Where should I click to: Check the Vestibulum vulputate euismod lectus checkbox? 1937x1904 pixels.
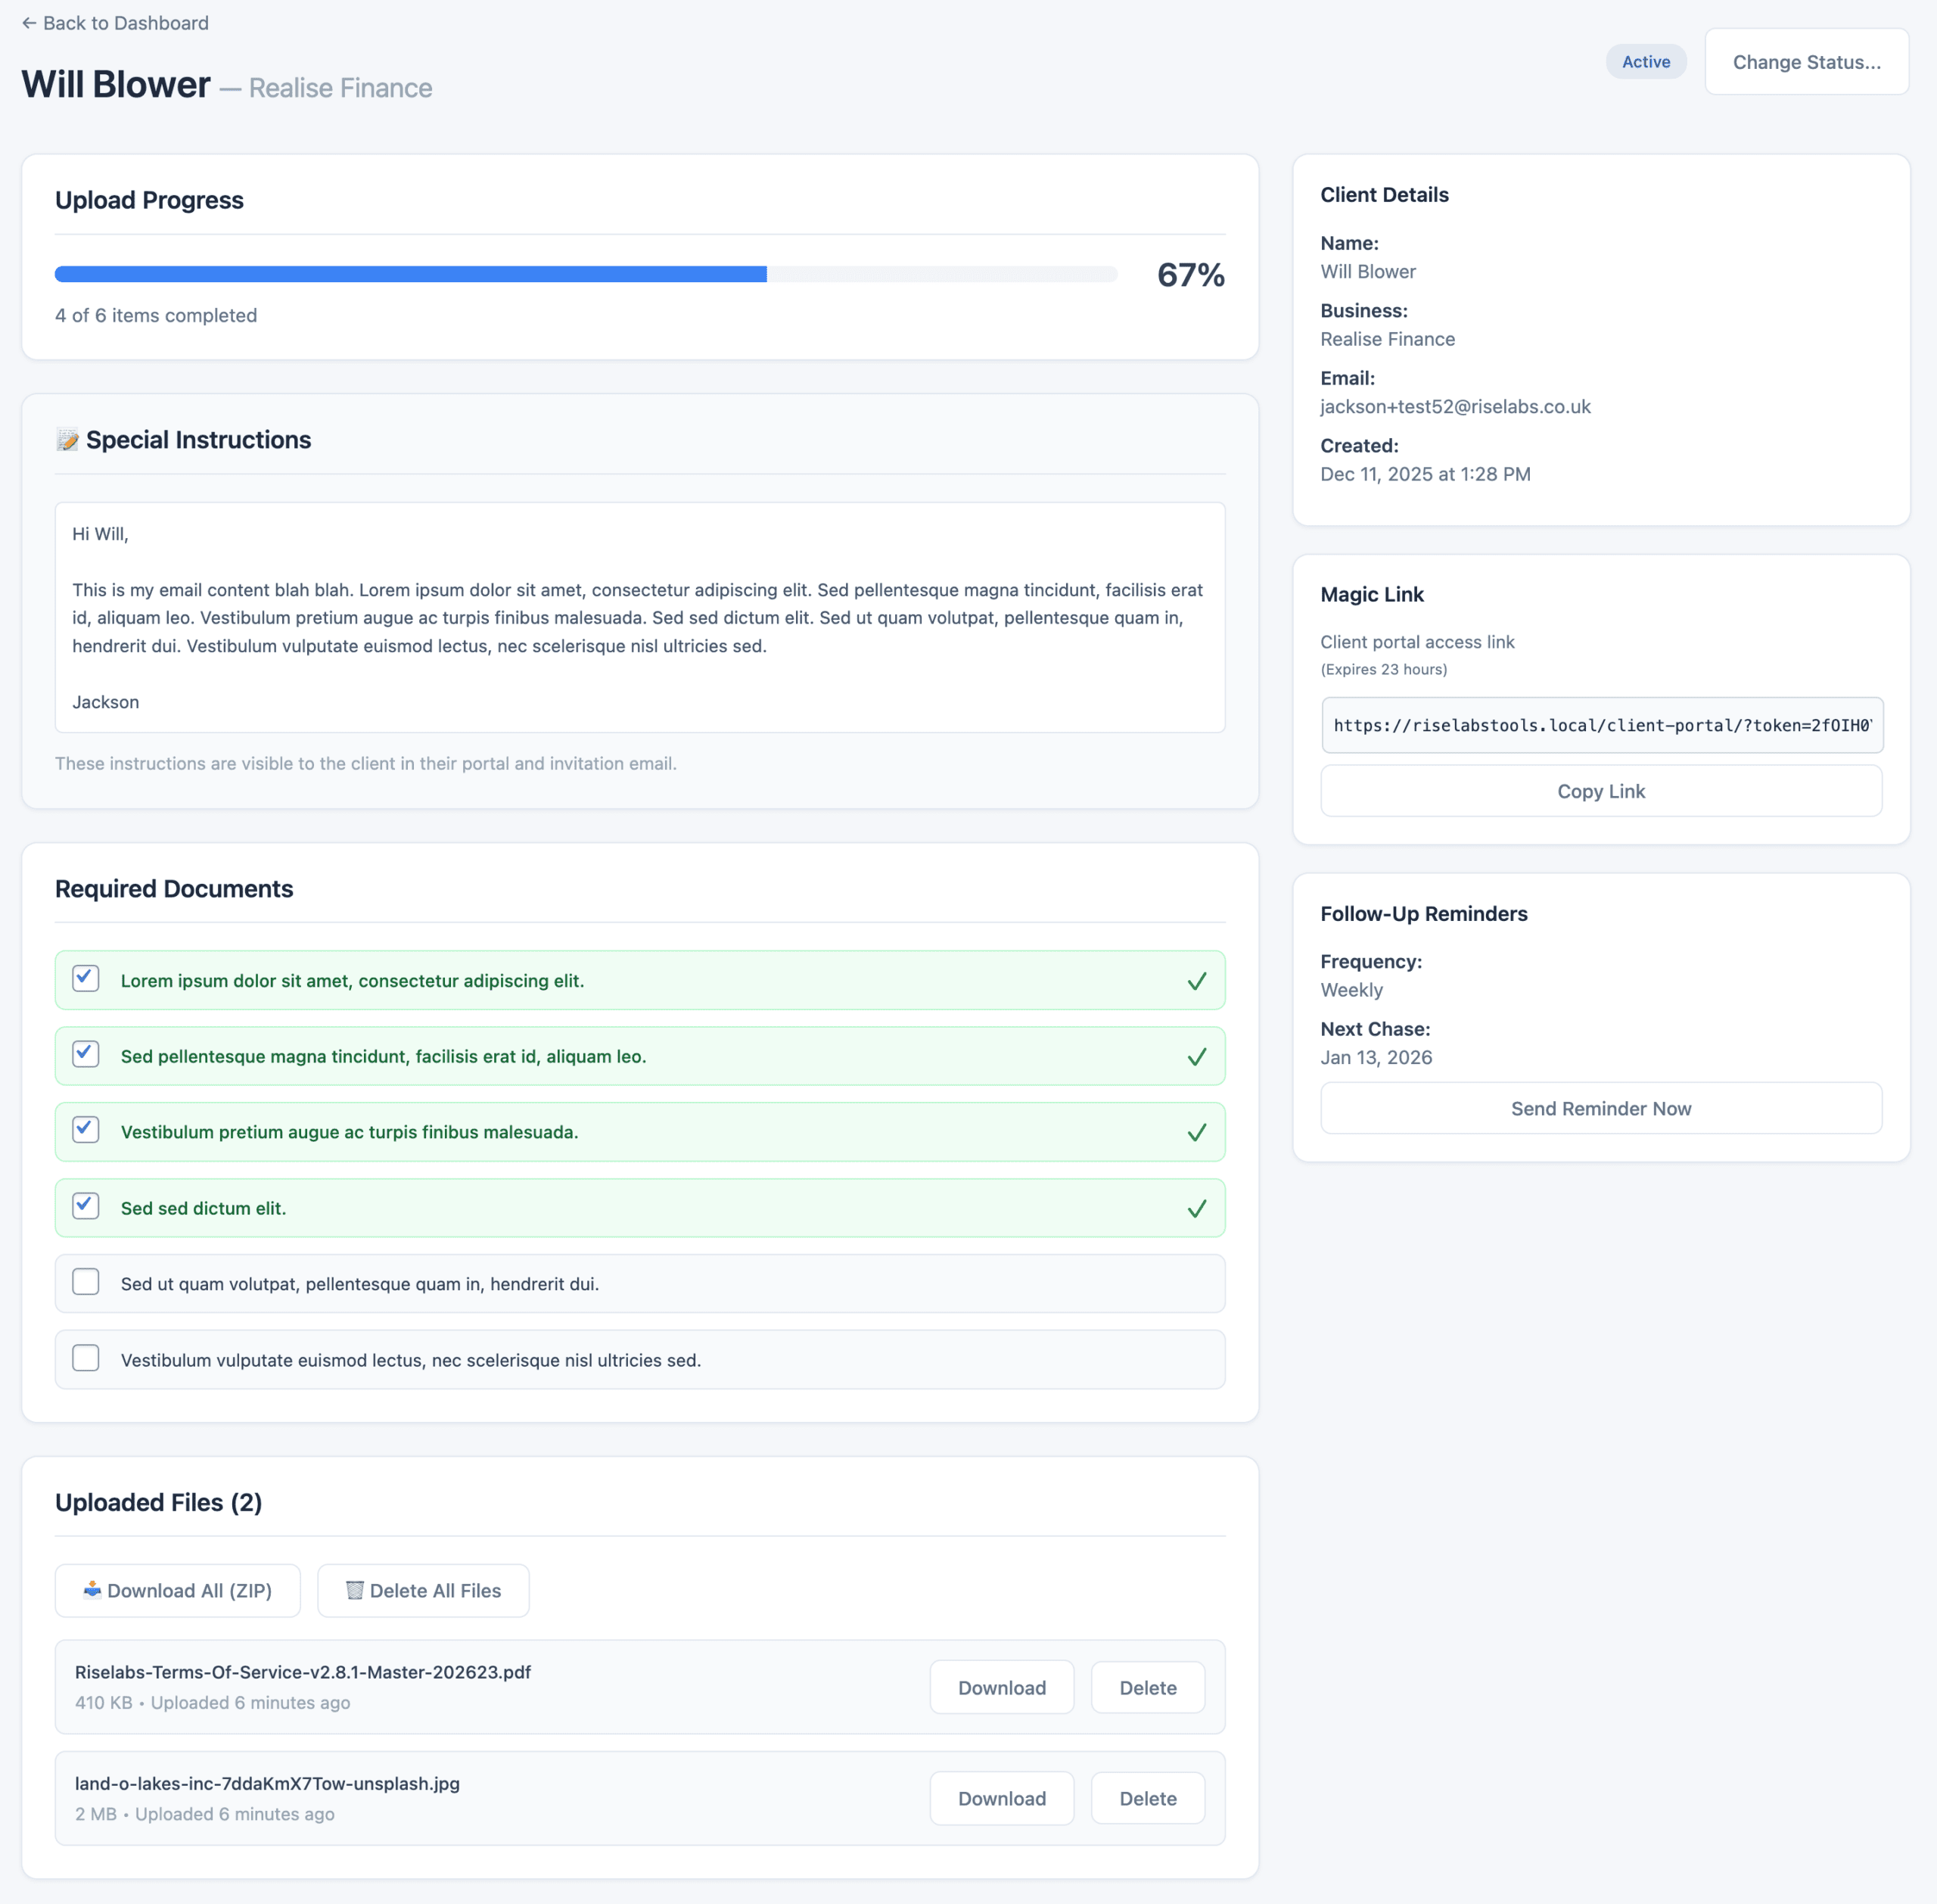(x=85, y=1358)
